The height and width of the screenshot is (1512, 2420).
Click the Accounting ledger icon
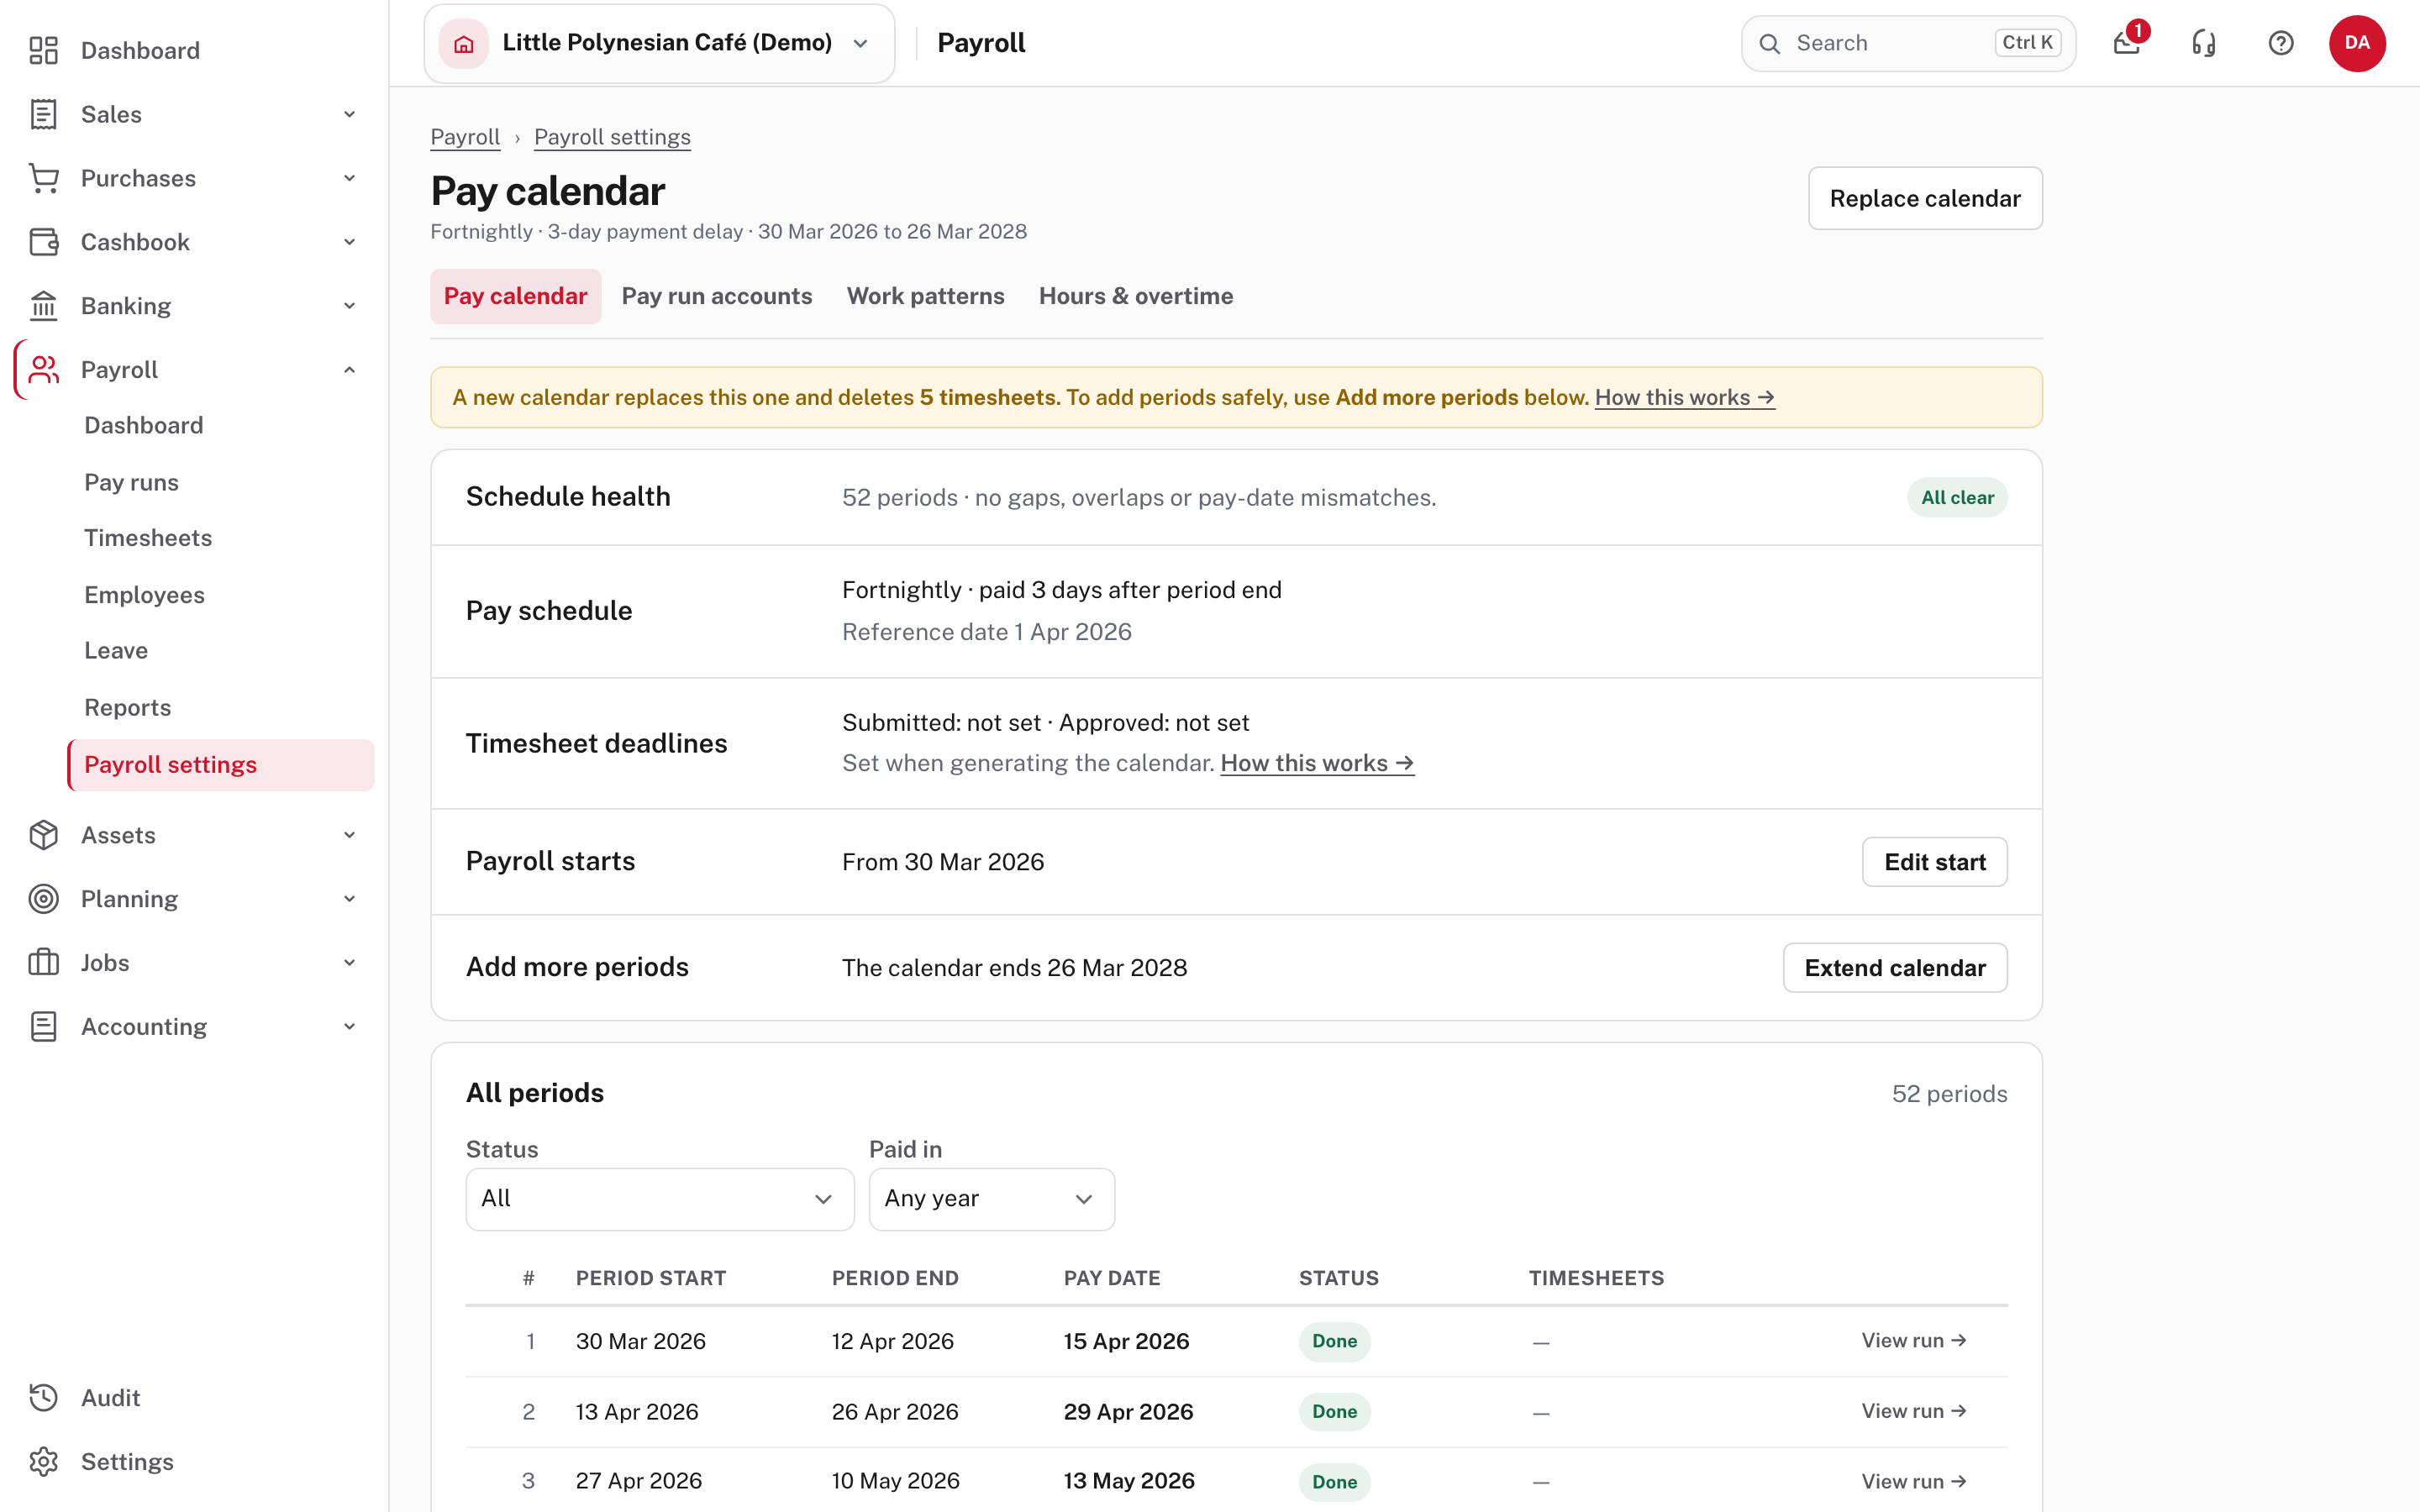(x=43, y=1027)
